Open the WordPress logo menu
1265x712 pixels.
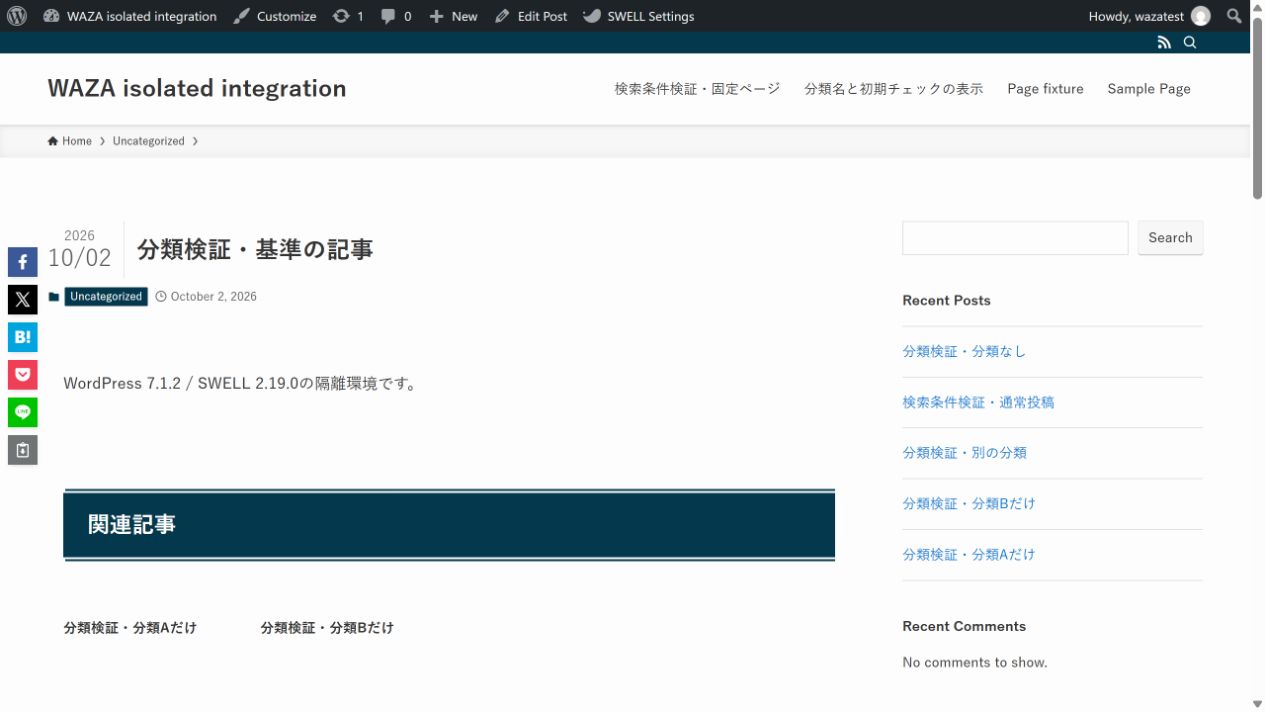(x=17, y=16)
